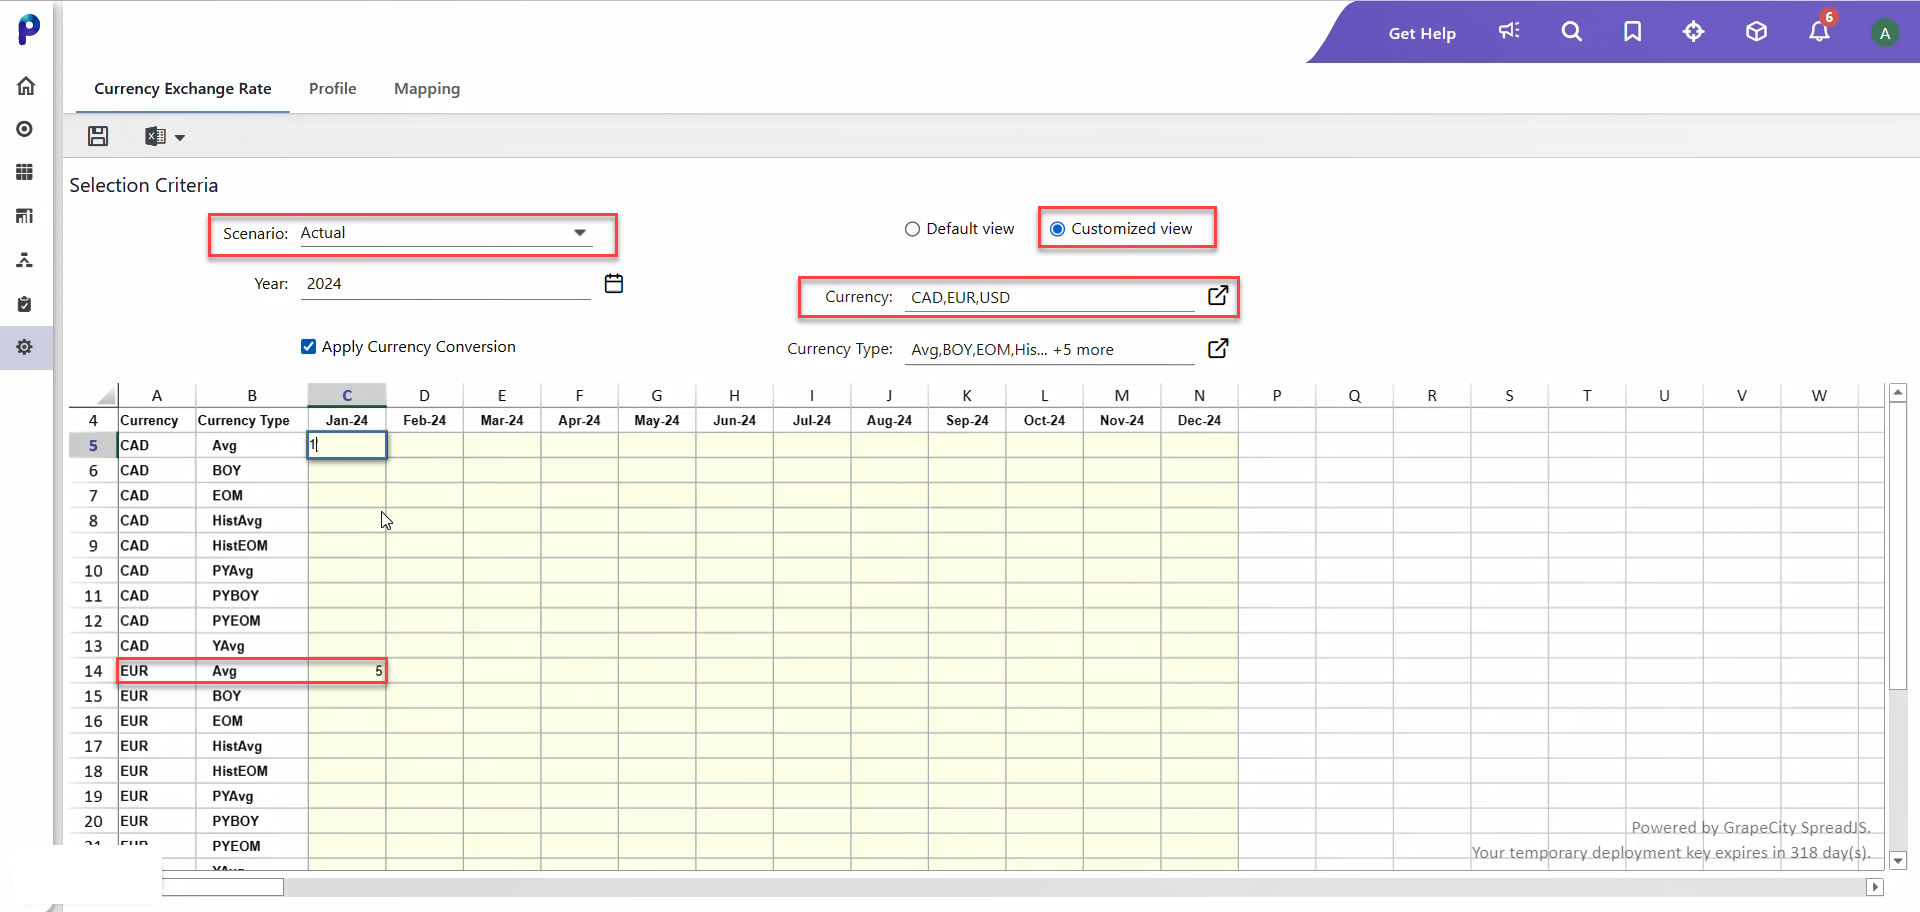Open the clipboard tasks sidebar icon

tap(25, 304)
